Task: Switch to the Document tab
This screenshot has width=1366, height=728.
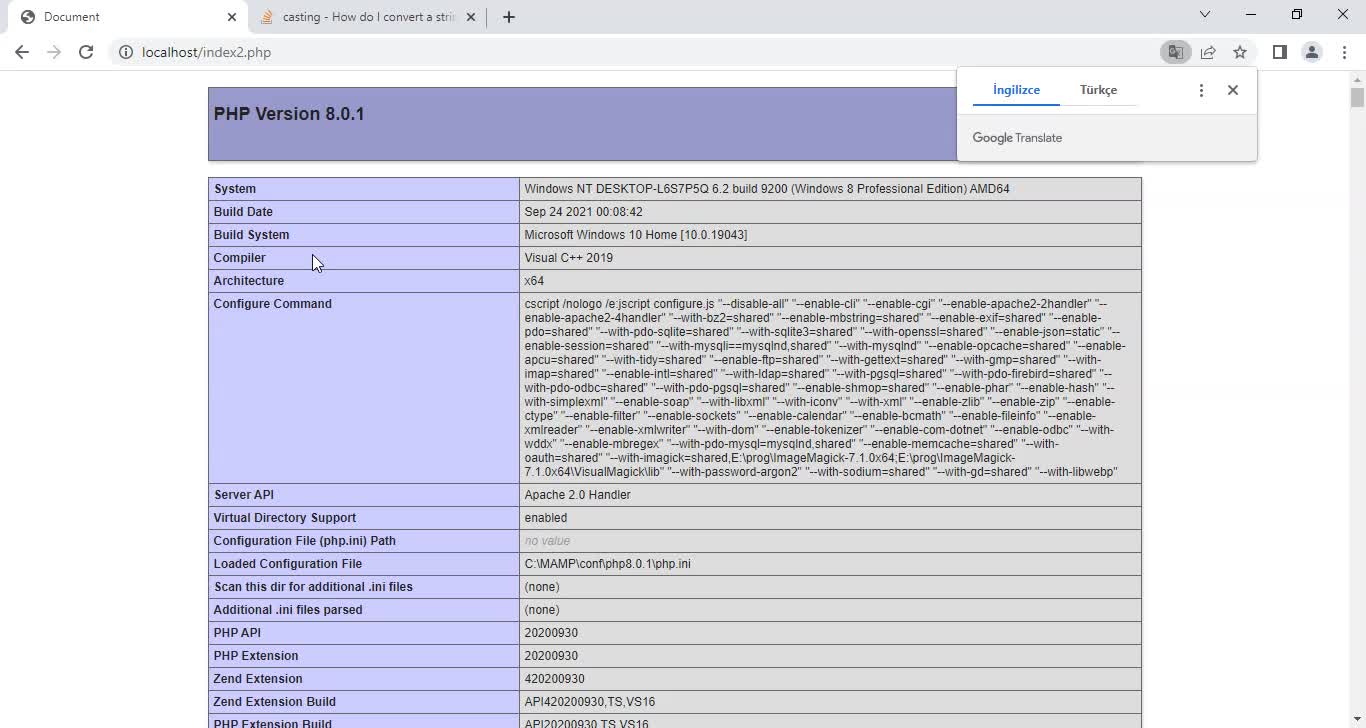Action: point(128,17)
